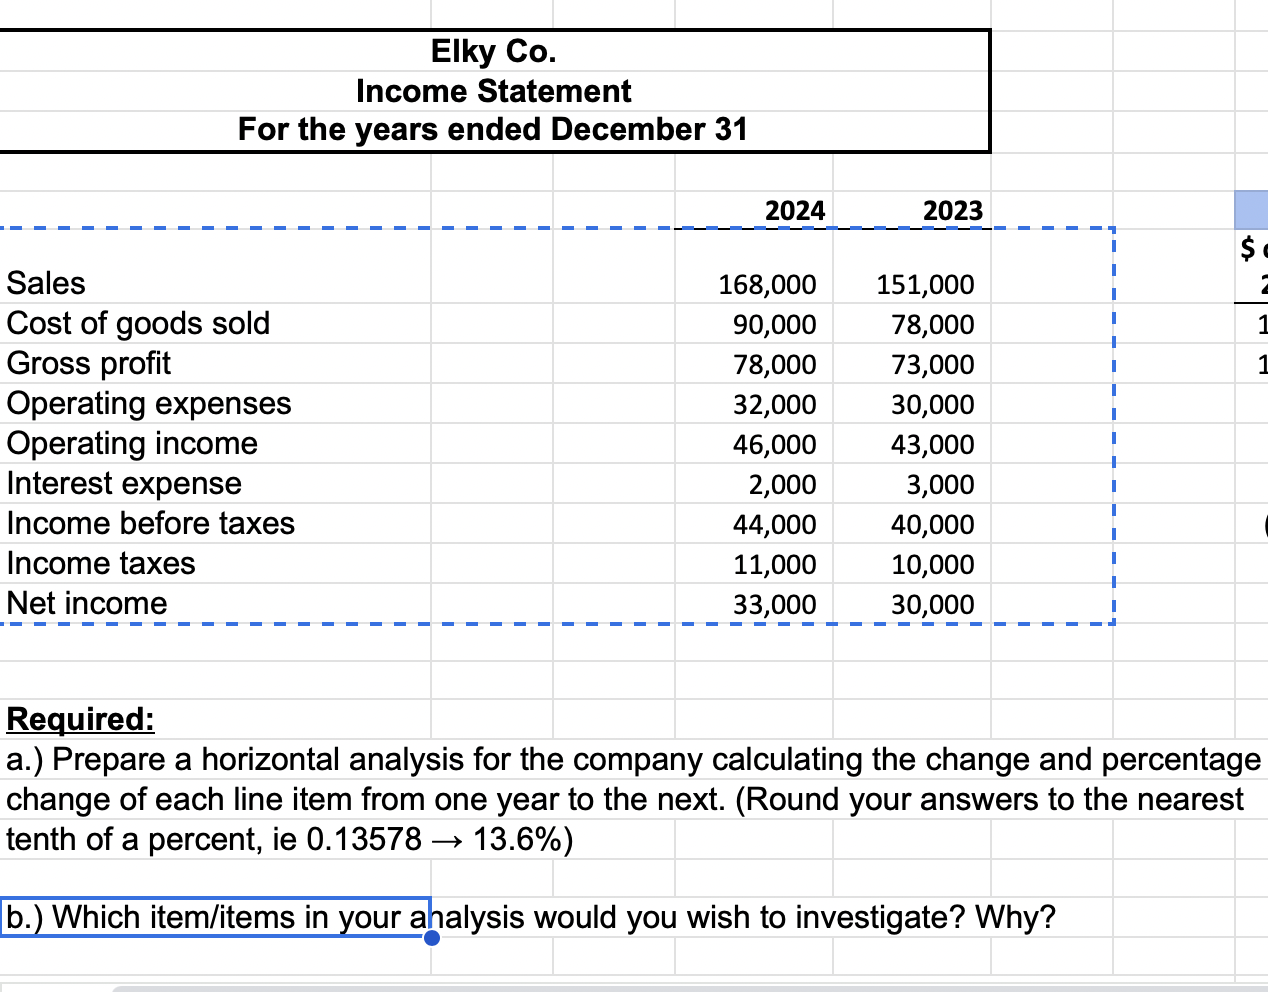This screenshot has width=1268, height=992.
Task: Click the 2024 column header cell
Action: point(795,210)
